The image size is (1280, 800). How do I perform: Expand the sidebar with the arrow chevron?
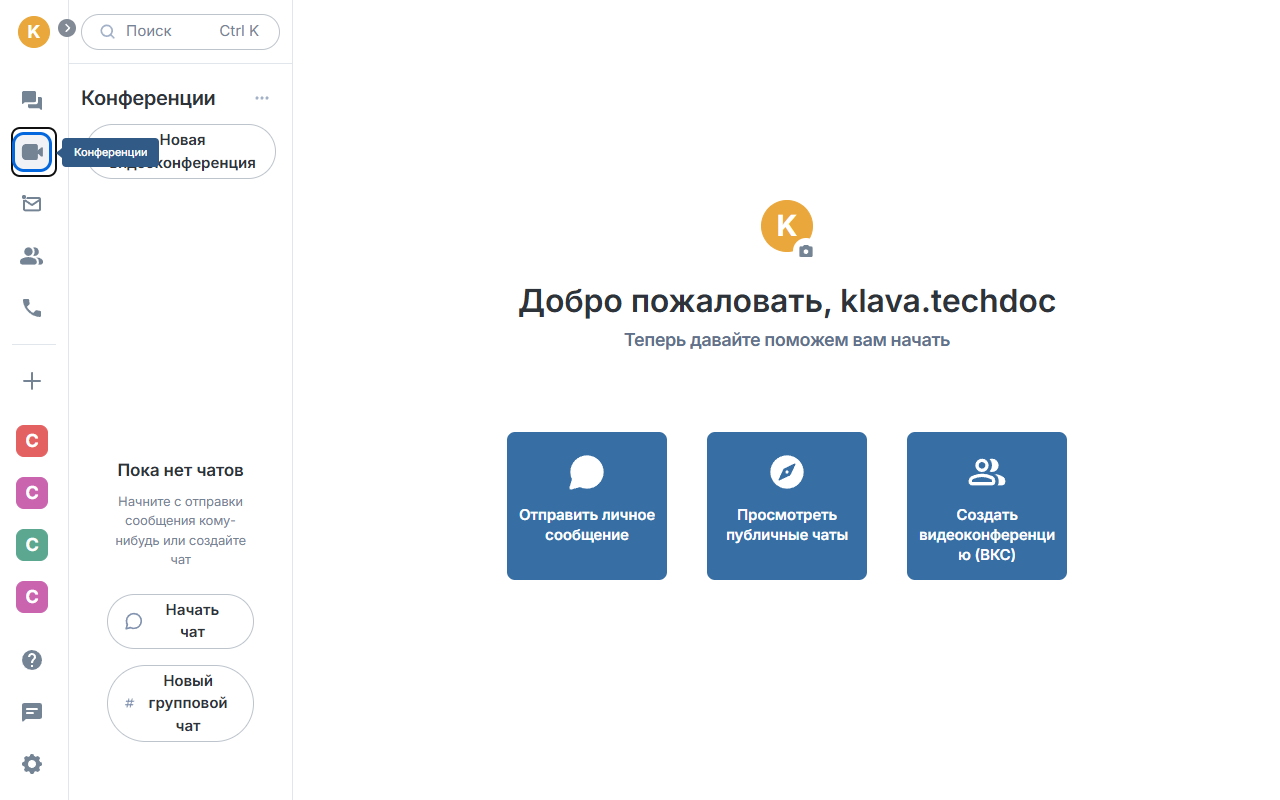[x=67, y=28]
